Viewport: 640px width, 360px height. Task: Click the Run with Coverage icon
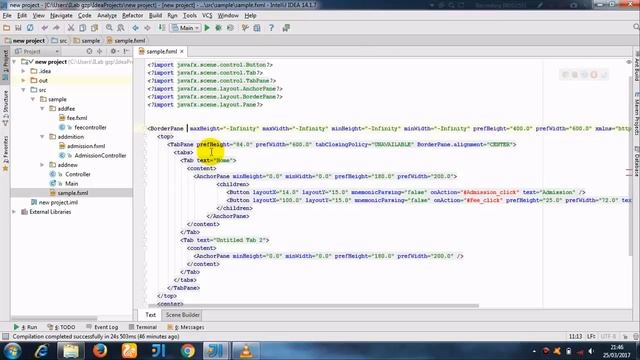point(231,28)
